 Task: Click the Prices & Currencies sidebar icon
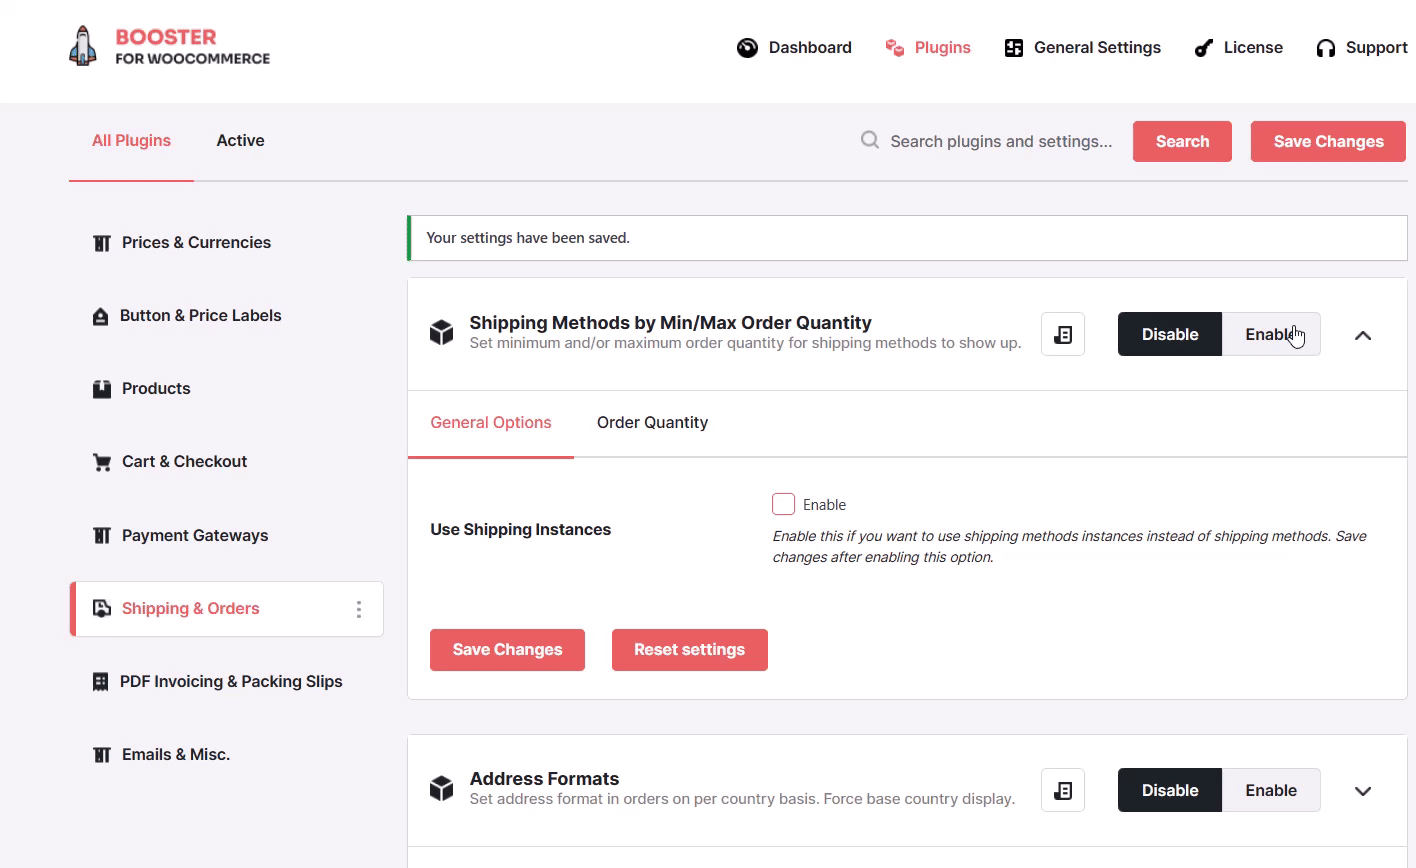tap(102, 243)
